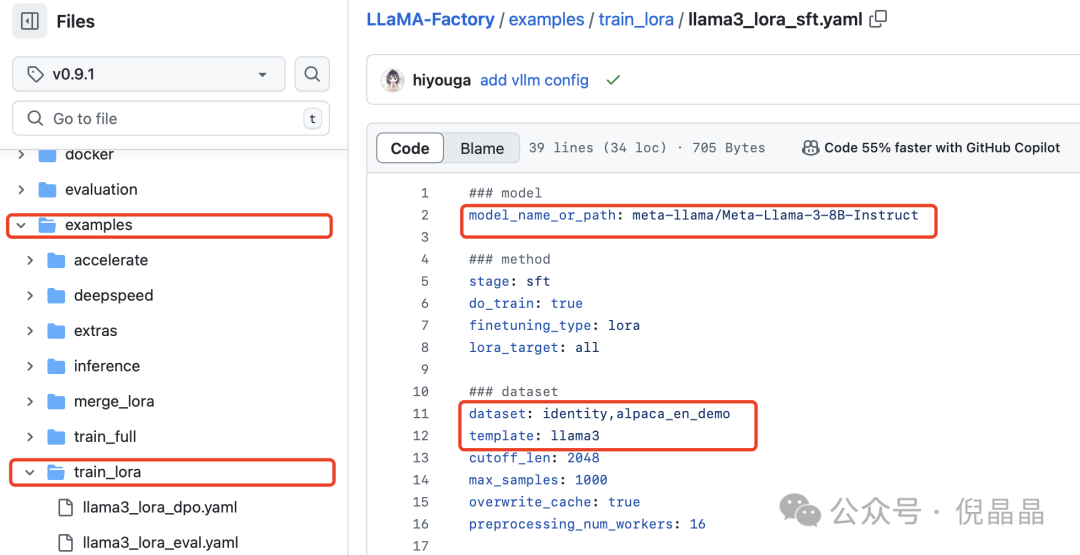Click file icon of llama3_lora_eval.yaml

pyautogui.click(x=65, y=543)
